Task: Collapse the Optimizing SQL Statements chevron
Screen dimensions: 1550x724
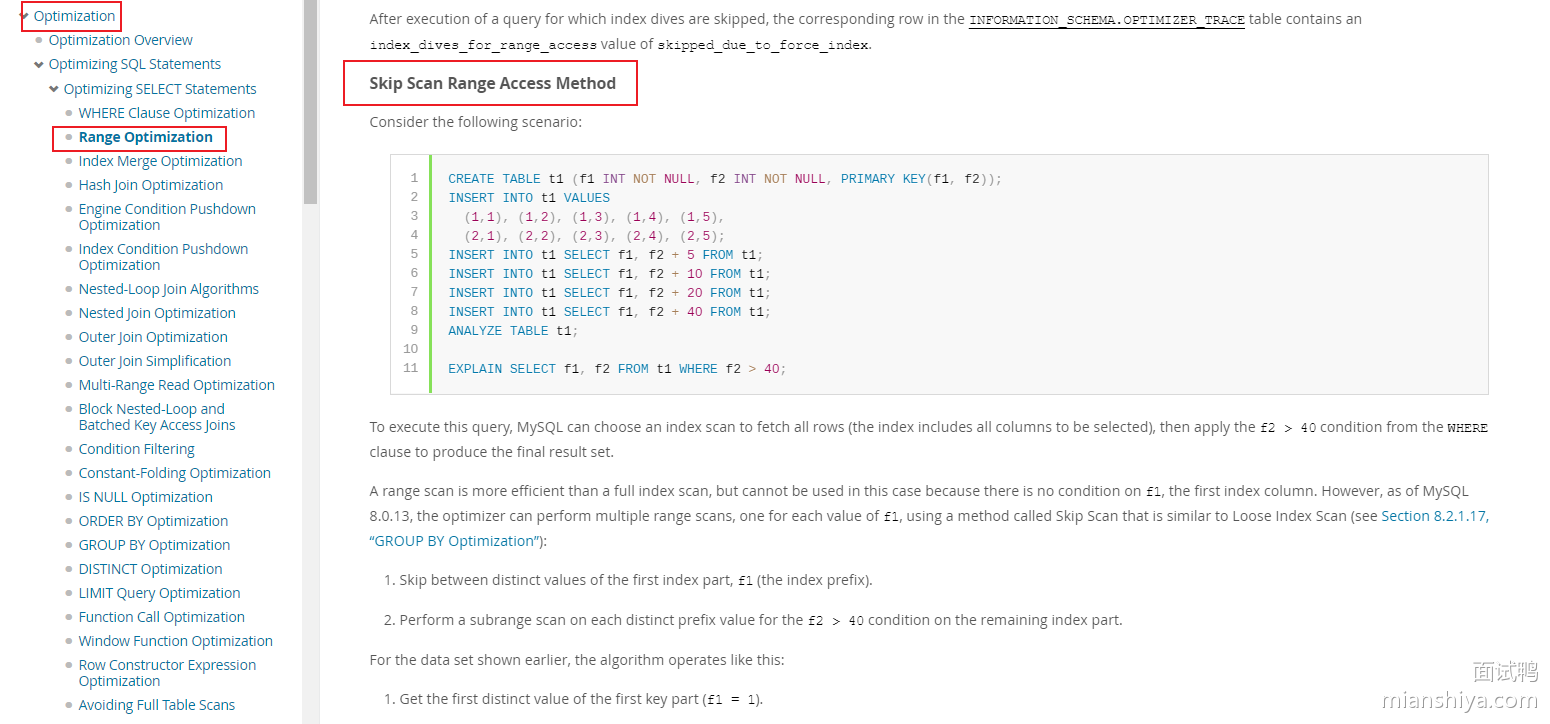Action: pos(39,64)
